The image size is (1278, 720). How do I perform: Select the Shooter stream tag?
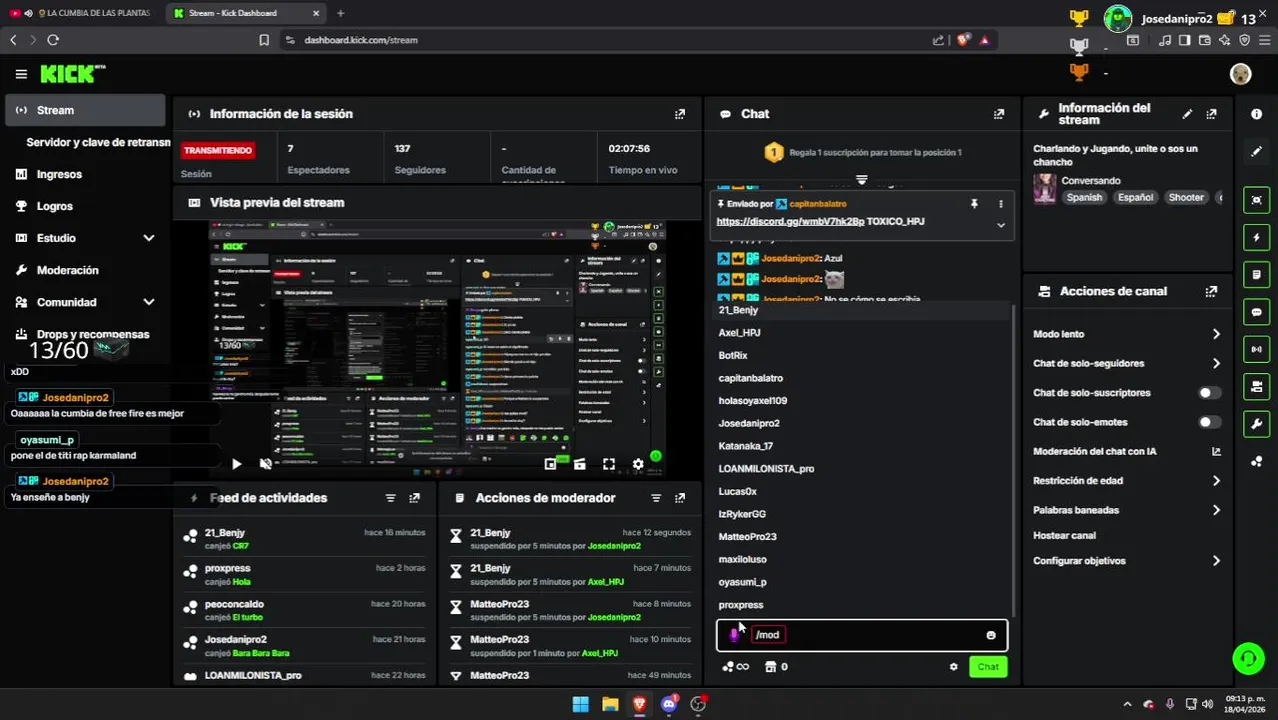pyautogui.click(x=1186, y=198)
